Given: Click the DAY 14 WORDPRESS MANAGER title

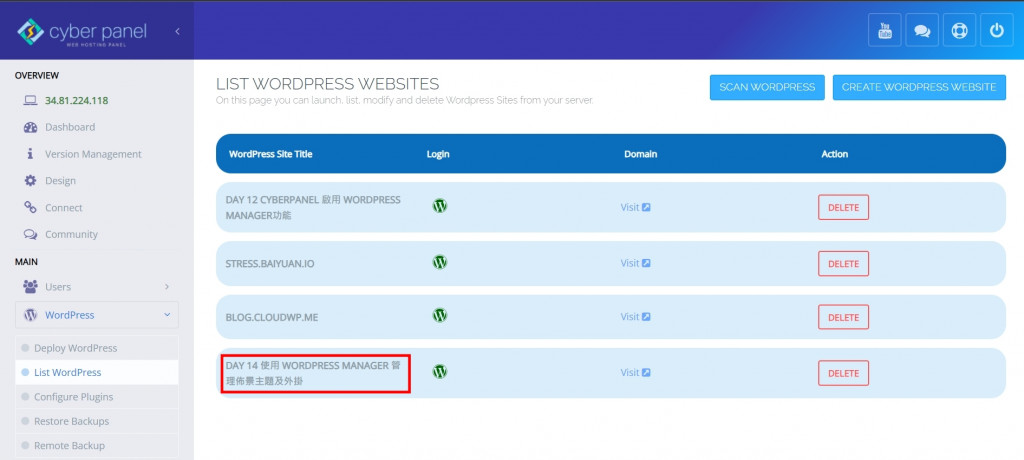Looking at the screenshot, I should point(313,373).
